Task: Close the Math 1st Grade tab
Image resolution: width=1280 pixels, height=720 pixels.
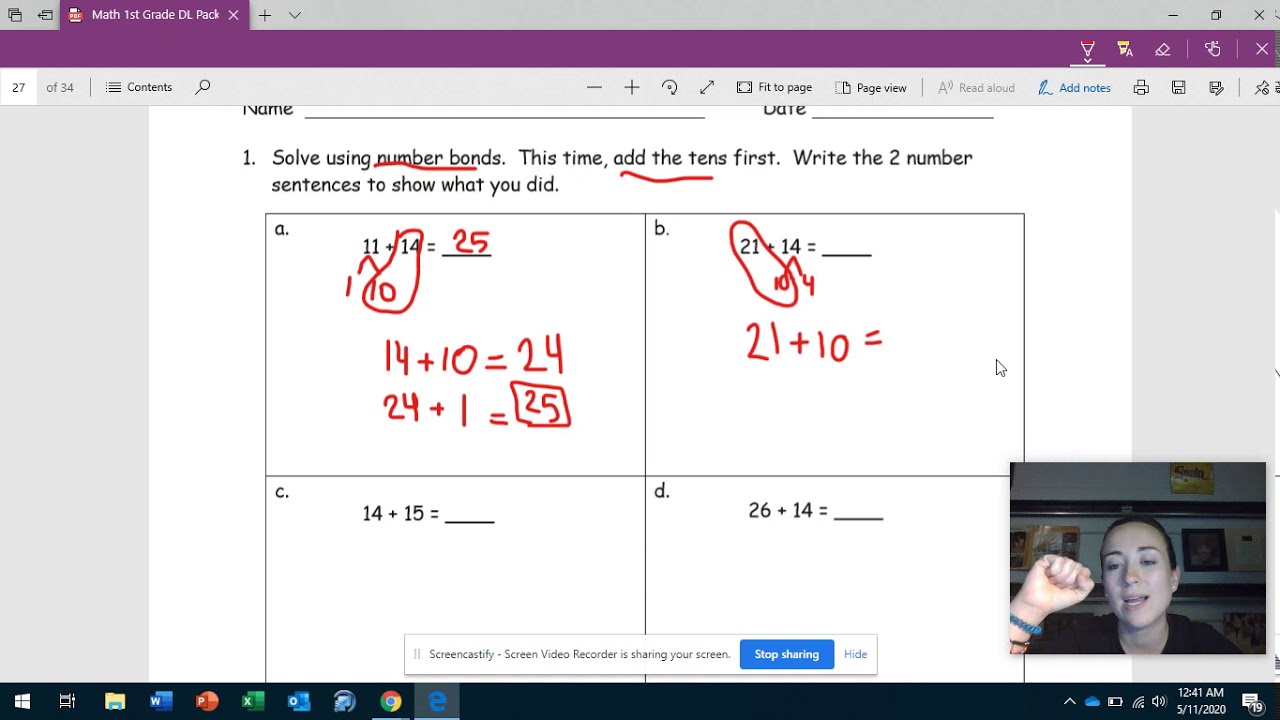Action: coord(233,15)
